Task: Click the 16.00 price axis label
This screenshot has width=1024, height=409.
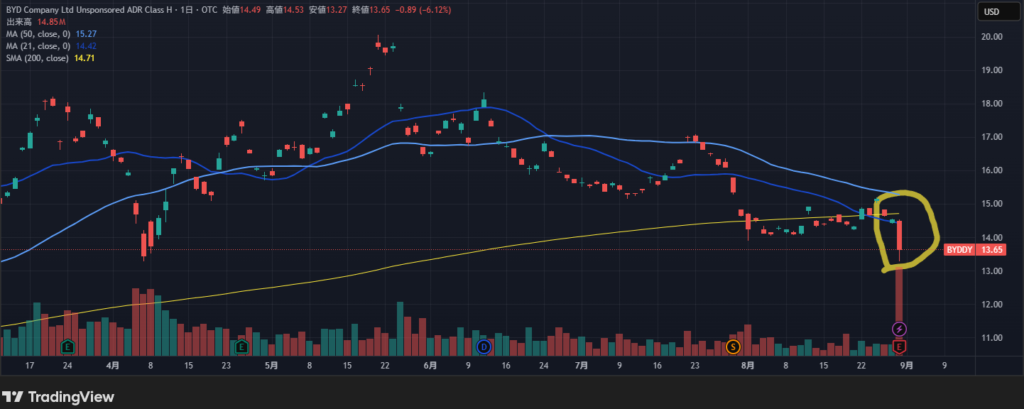Action: click(x=993, y=171)
